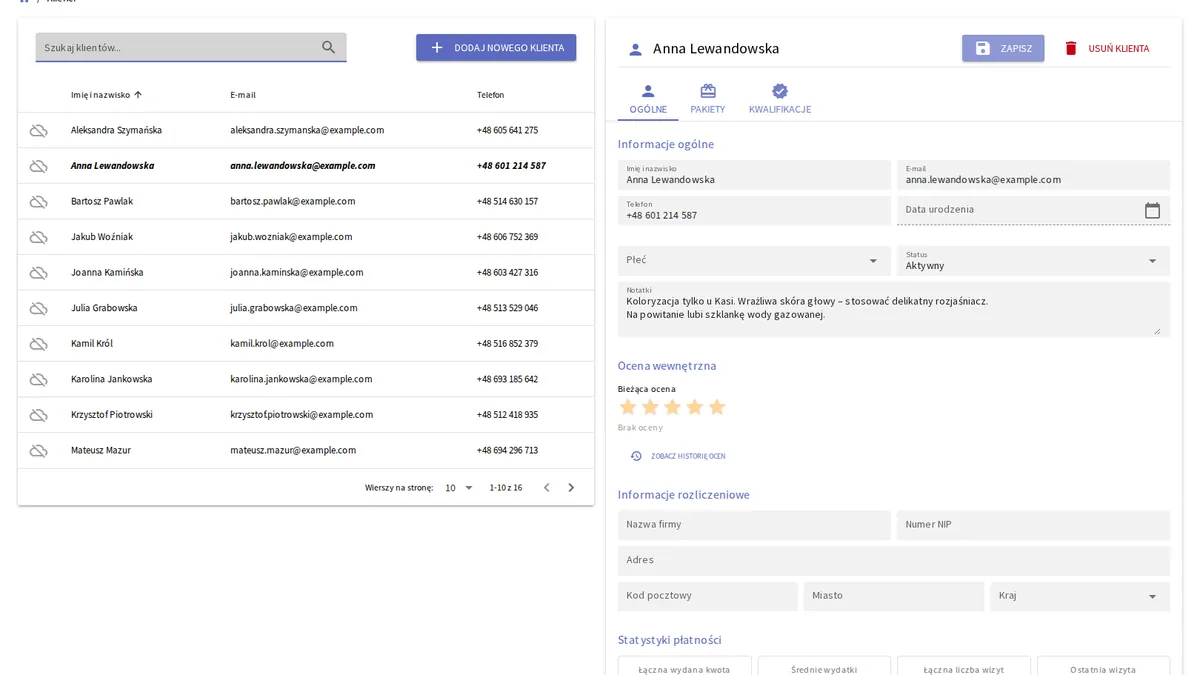Click cloud-off icon in Krzysztof Piotrowski row
Screen dimensions: 1200x675
38,415
